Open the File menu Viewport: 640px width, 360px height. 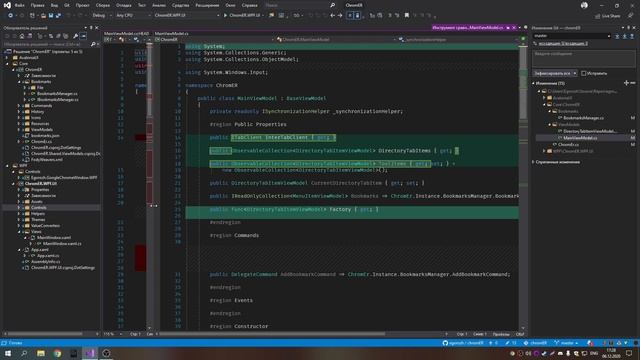coord(20,5)
